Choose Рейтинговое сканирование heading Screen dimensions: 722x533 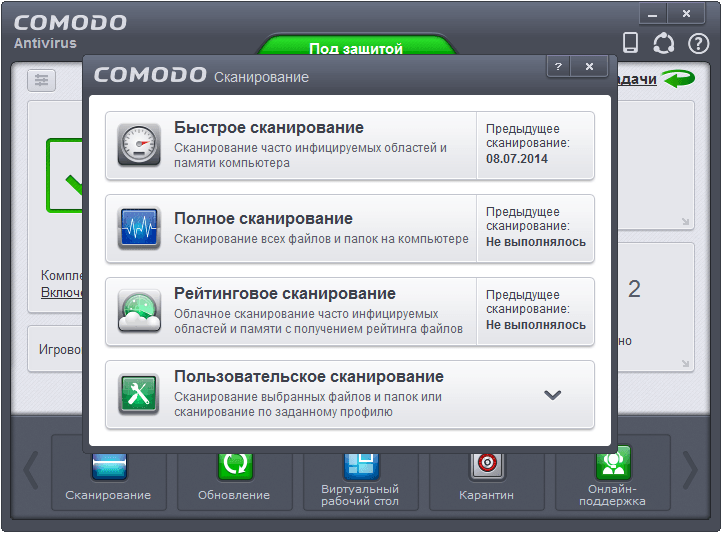285,293
